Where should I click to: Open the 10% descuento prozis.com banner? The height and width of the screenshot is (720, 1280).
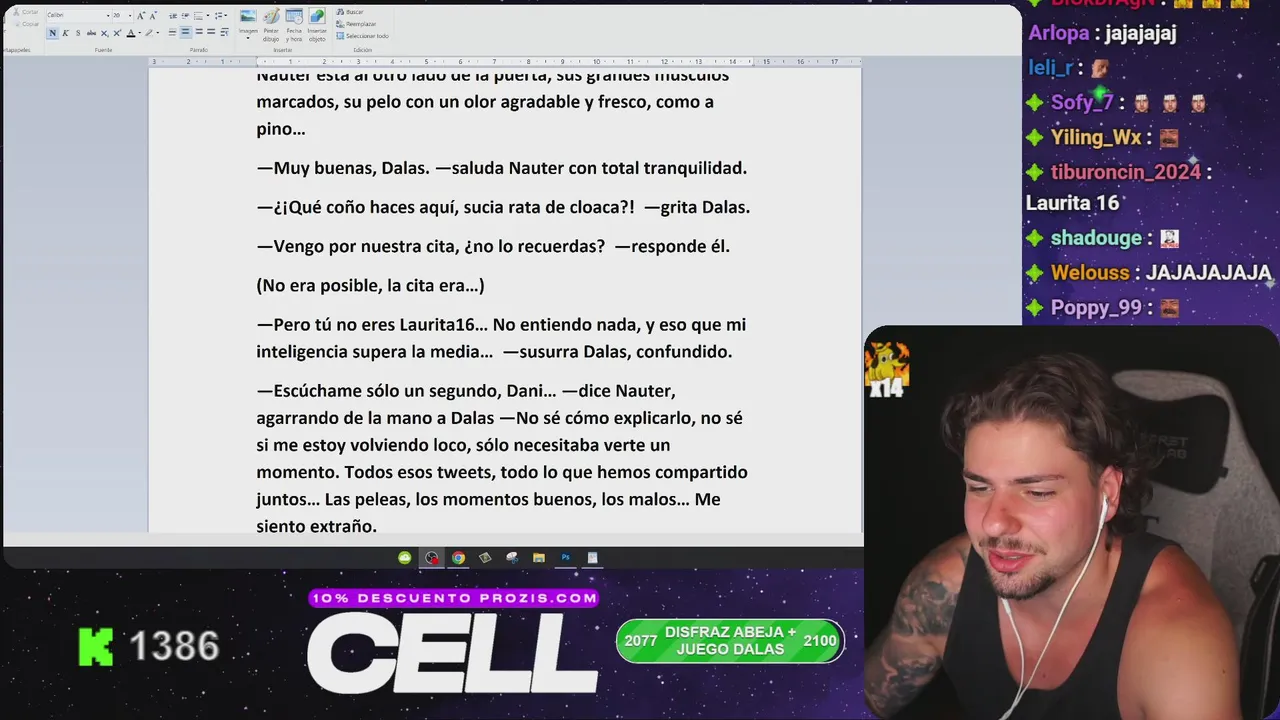pyautogui.click(x=454, y=598)
